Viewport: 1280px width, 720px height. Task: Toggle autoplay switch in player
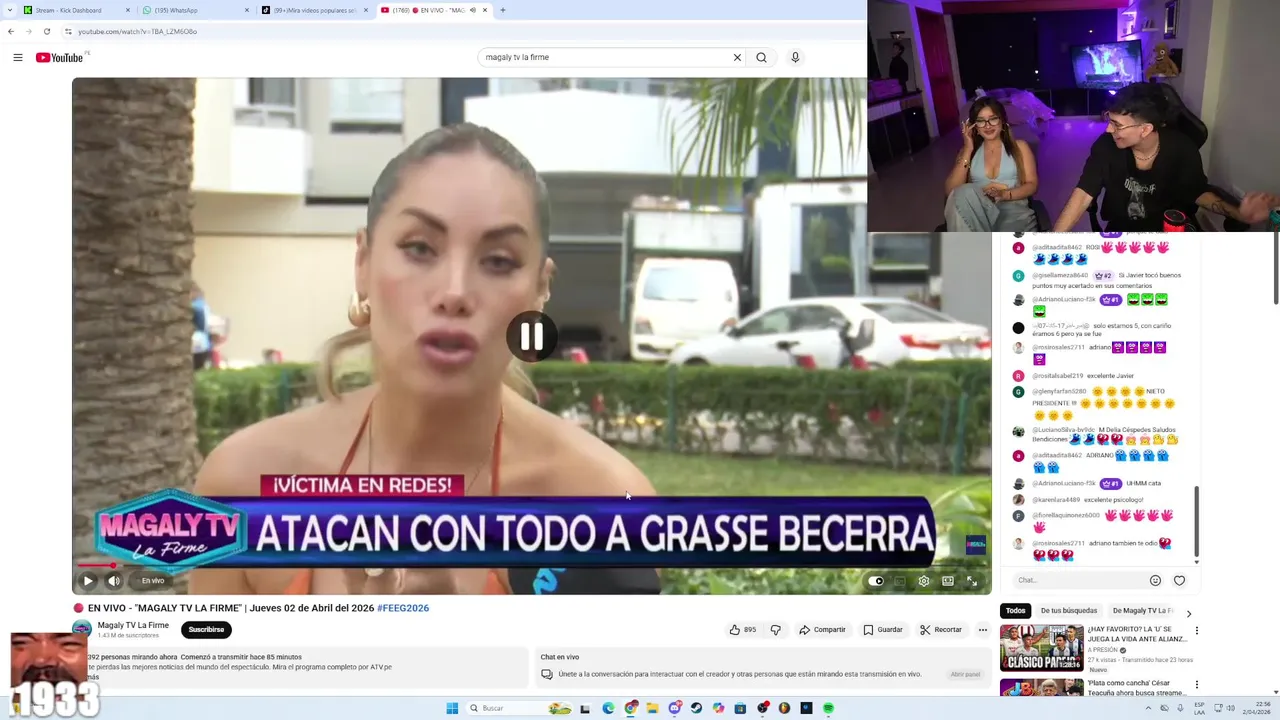pyautogui.click(x=876, y=581)
